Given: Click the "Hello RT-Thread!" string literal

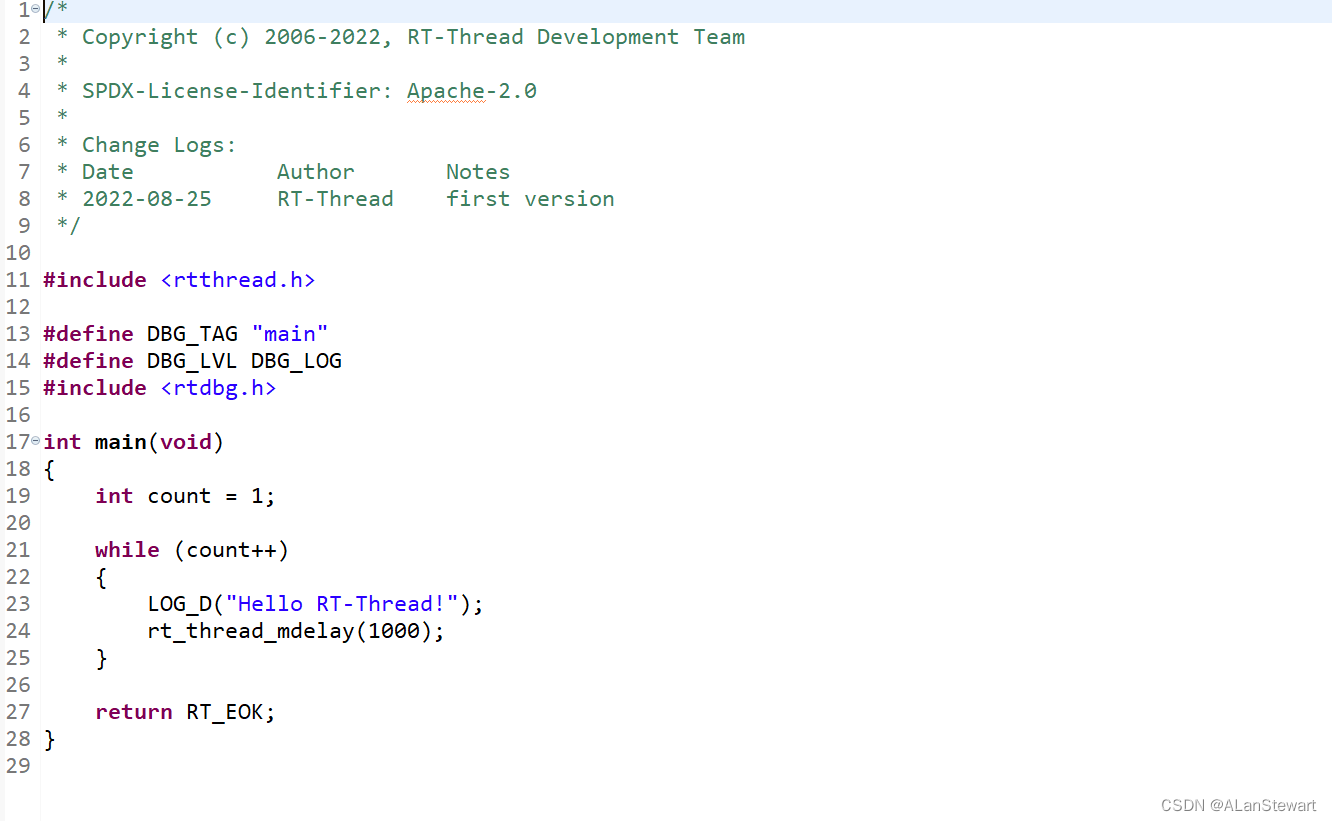Looking at the screenshot, I should [342, 604].
